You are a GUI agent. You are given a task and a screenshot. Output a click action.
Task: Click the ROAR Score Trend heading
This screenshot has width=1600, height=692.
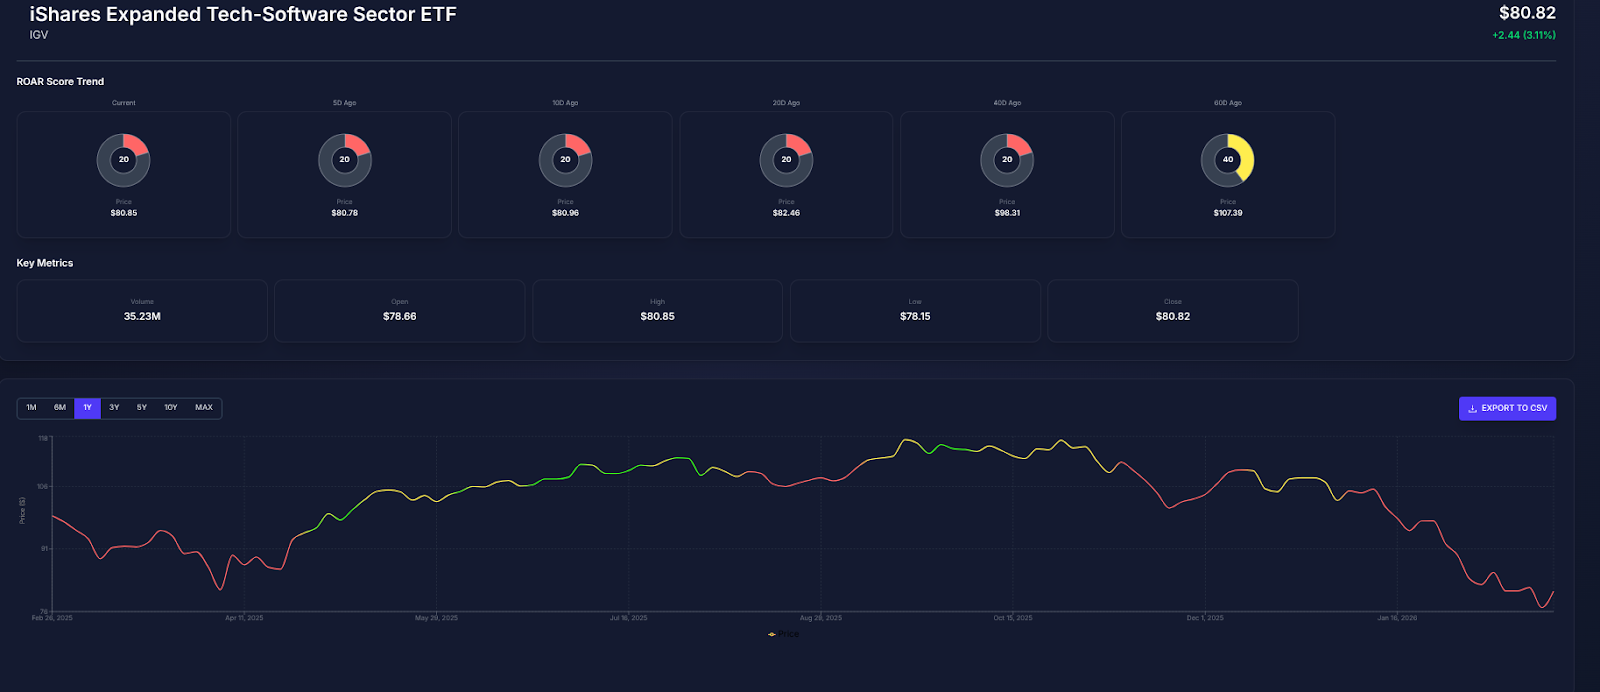point(60,82)
